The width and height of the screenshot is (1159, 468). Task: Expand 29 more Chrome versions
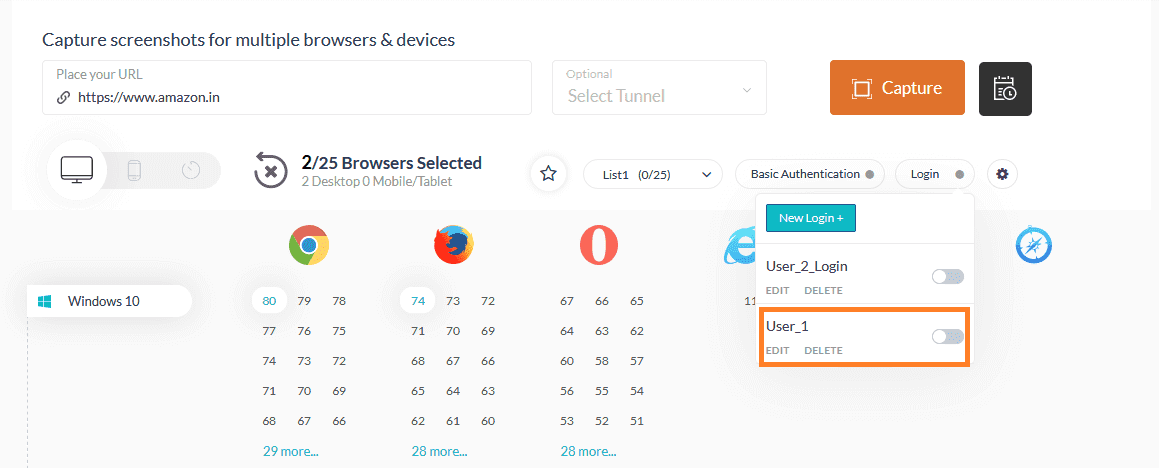(x=290, y=451)
